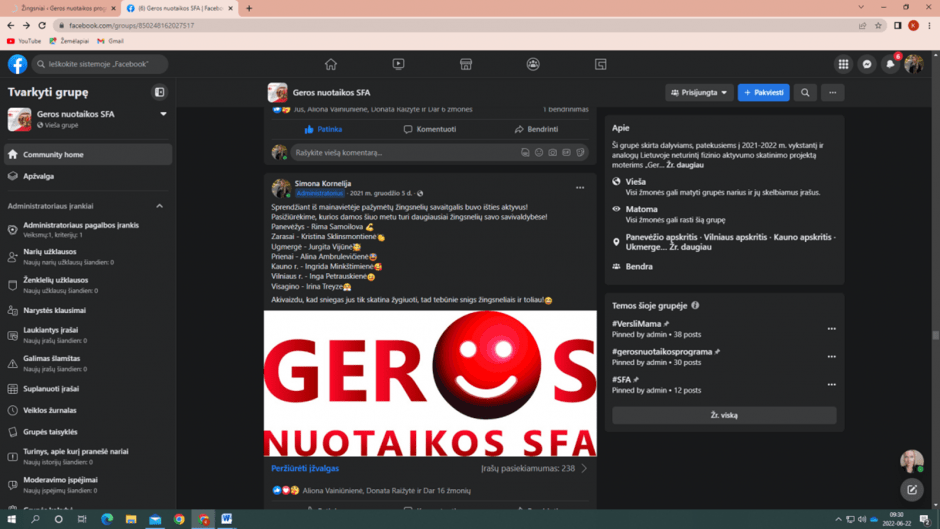Open Grupės taisyklės

point(88,432)
